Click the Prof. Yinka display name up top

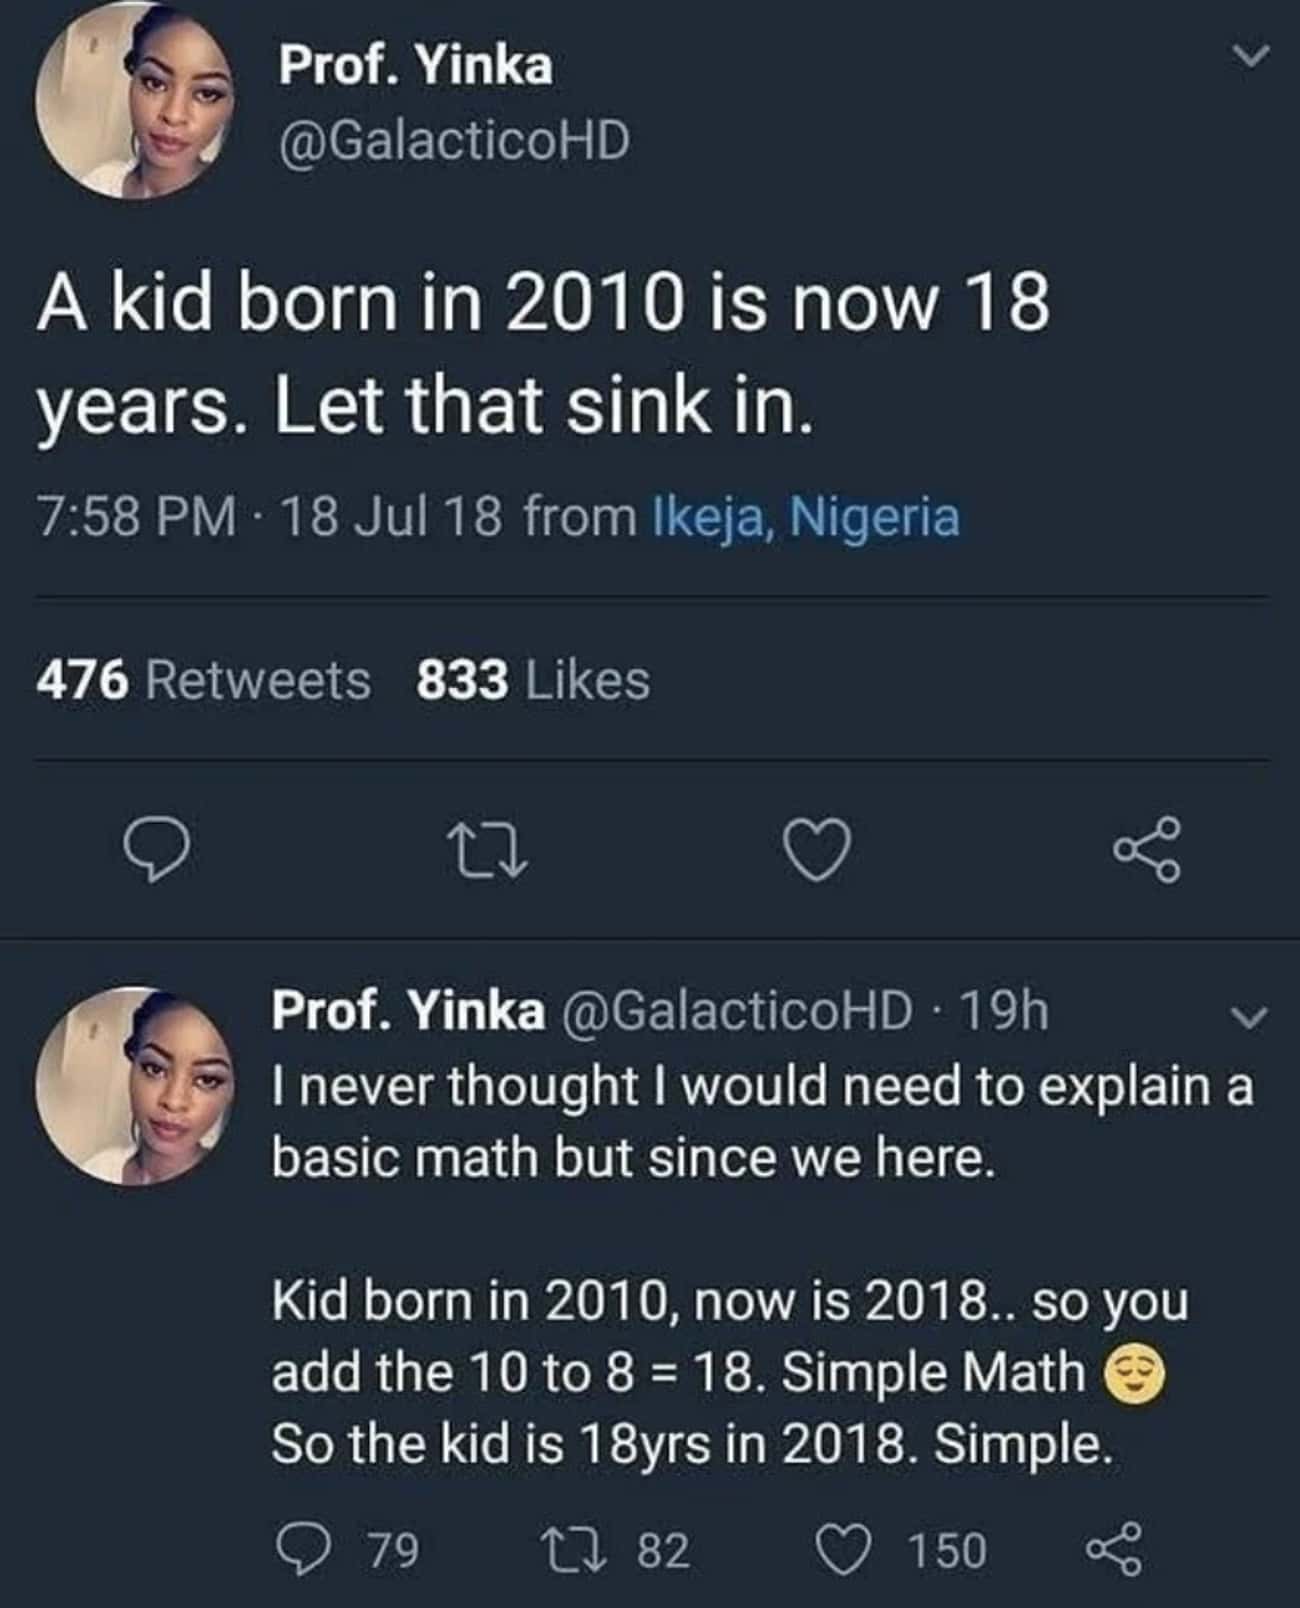coord(415,66)
